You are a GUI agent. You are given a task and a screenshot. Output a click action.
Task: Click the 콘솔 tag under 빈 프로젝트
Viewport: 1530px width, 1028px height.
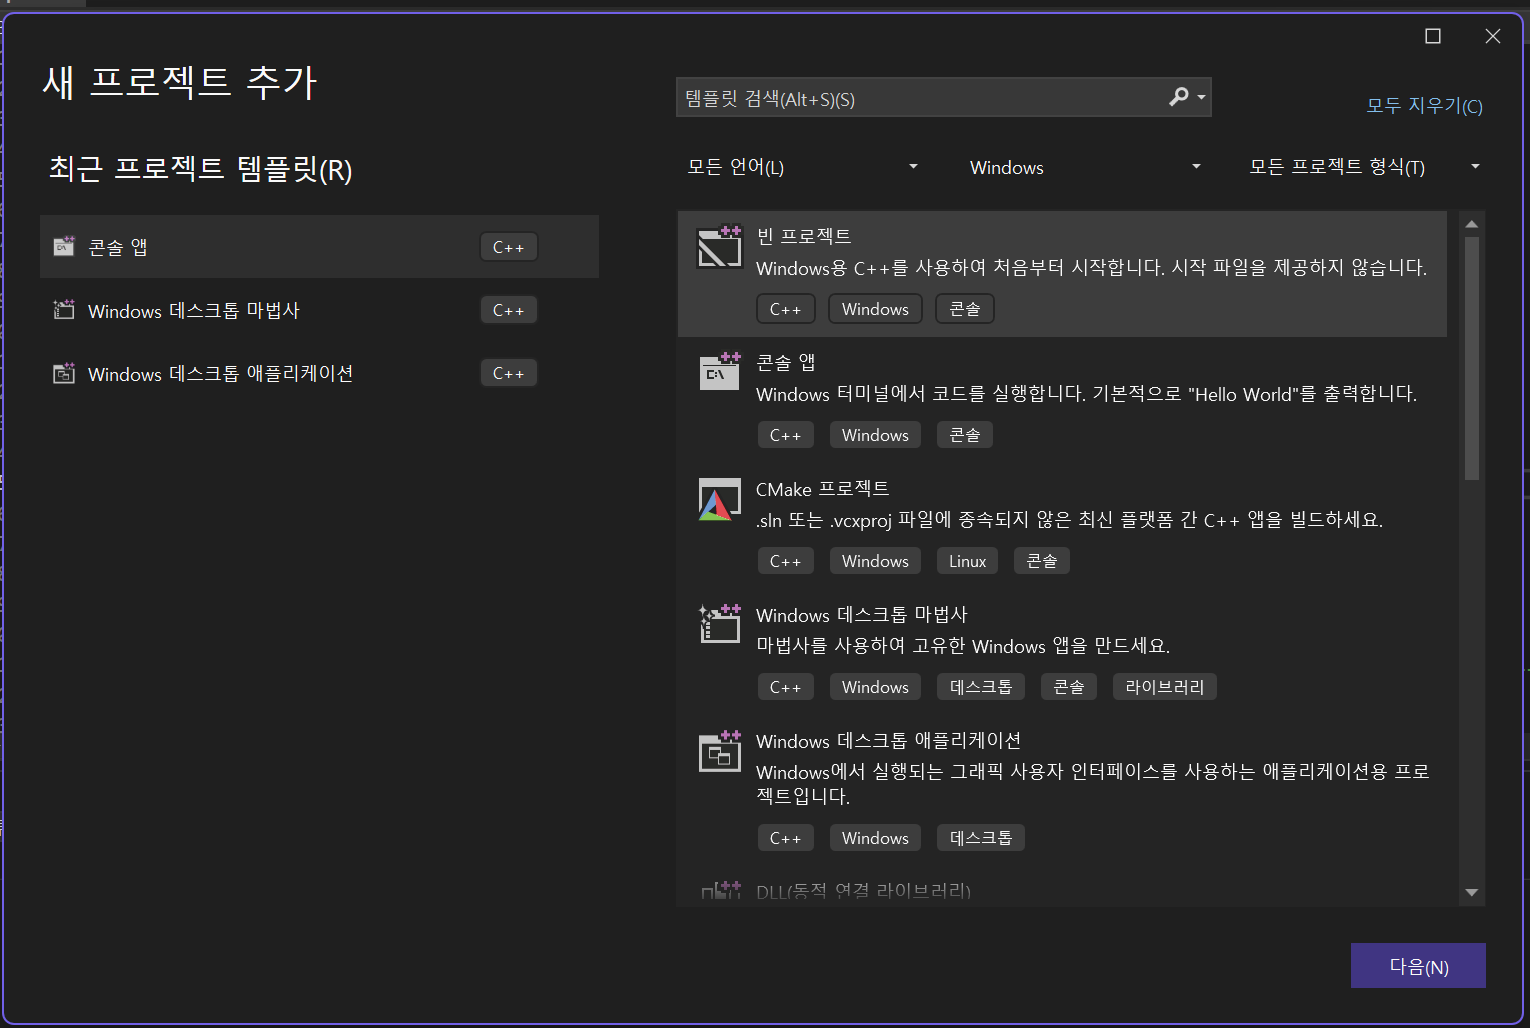point(964,309)
